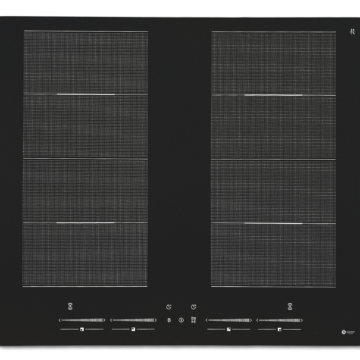This screenshot has height=360, width=360.
Task: Touch the bottom segment of the right cooking zone
Action: coord(273,255)
